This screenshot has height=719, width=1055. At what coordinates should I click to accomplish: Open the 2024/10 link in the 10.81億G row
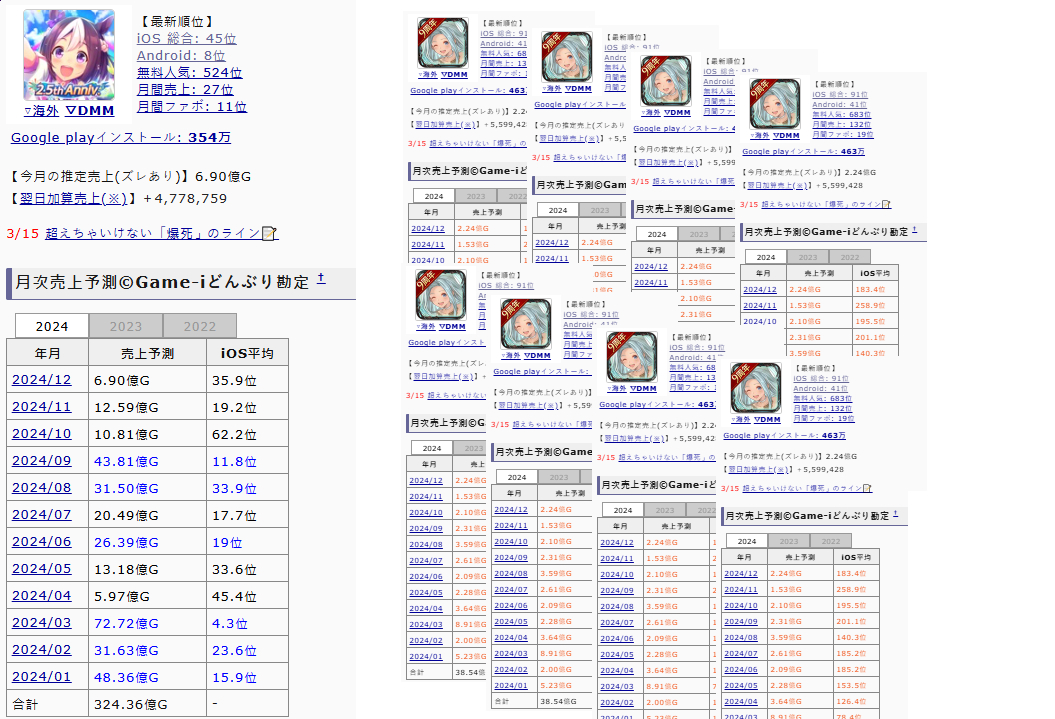click(x=42, y=434)
